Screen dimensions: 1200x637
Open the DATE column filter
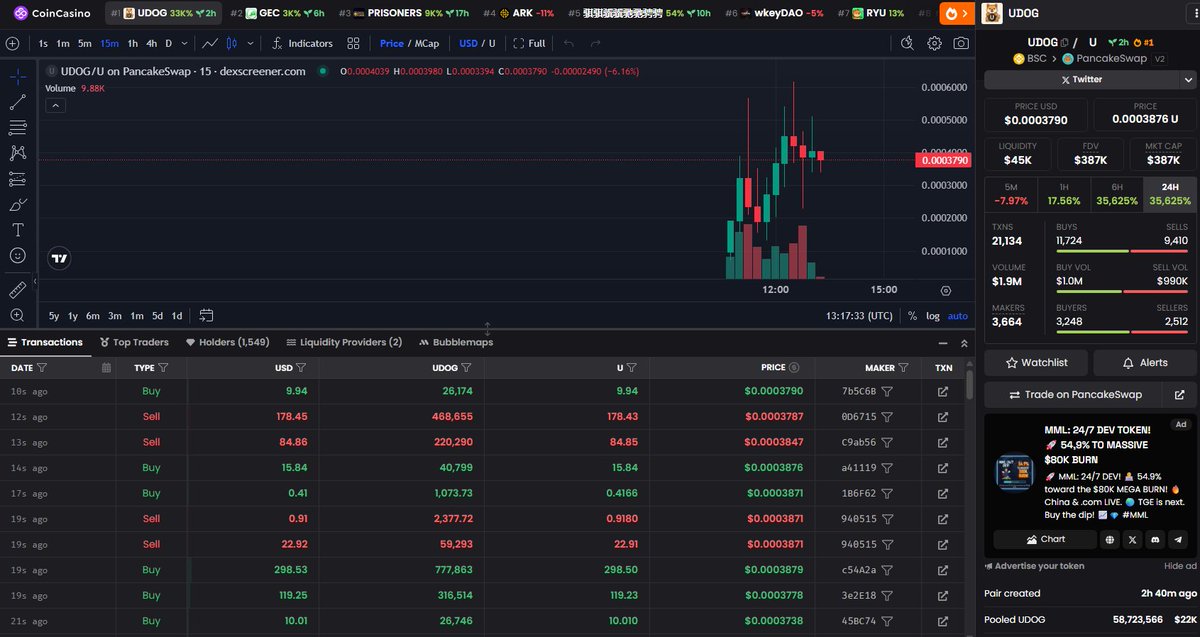(x=42, y=368)
